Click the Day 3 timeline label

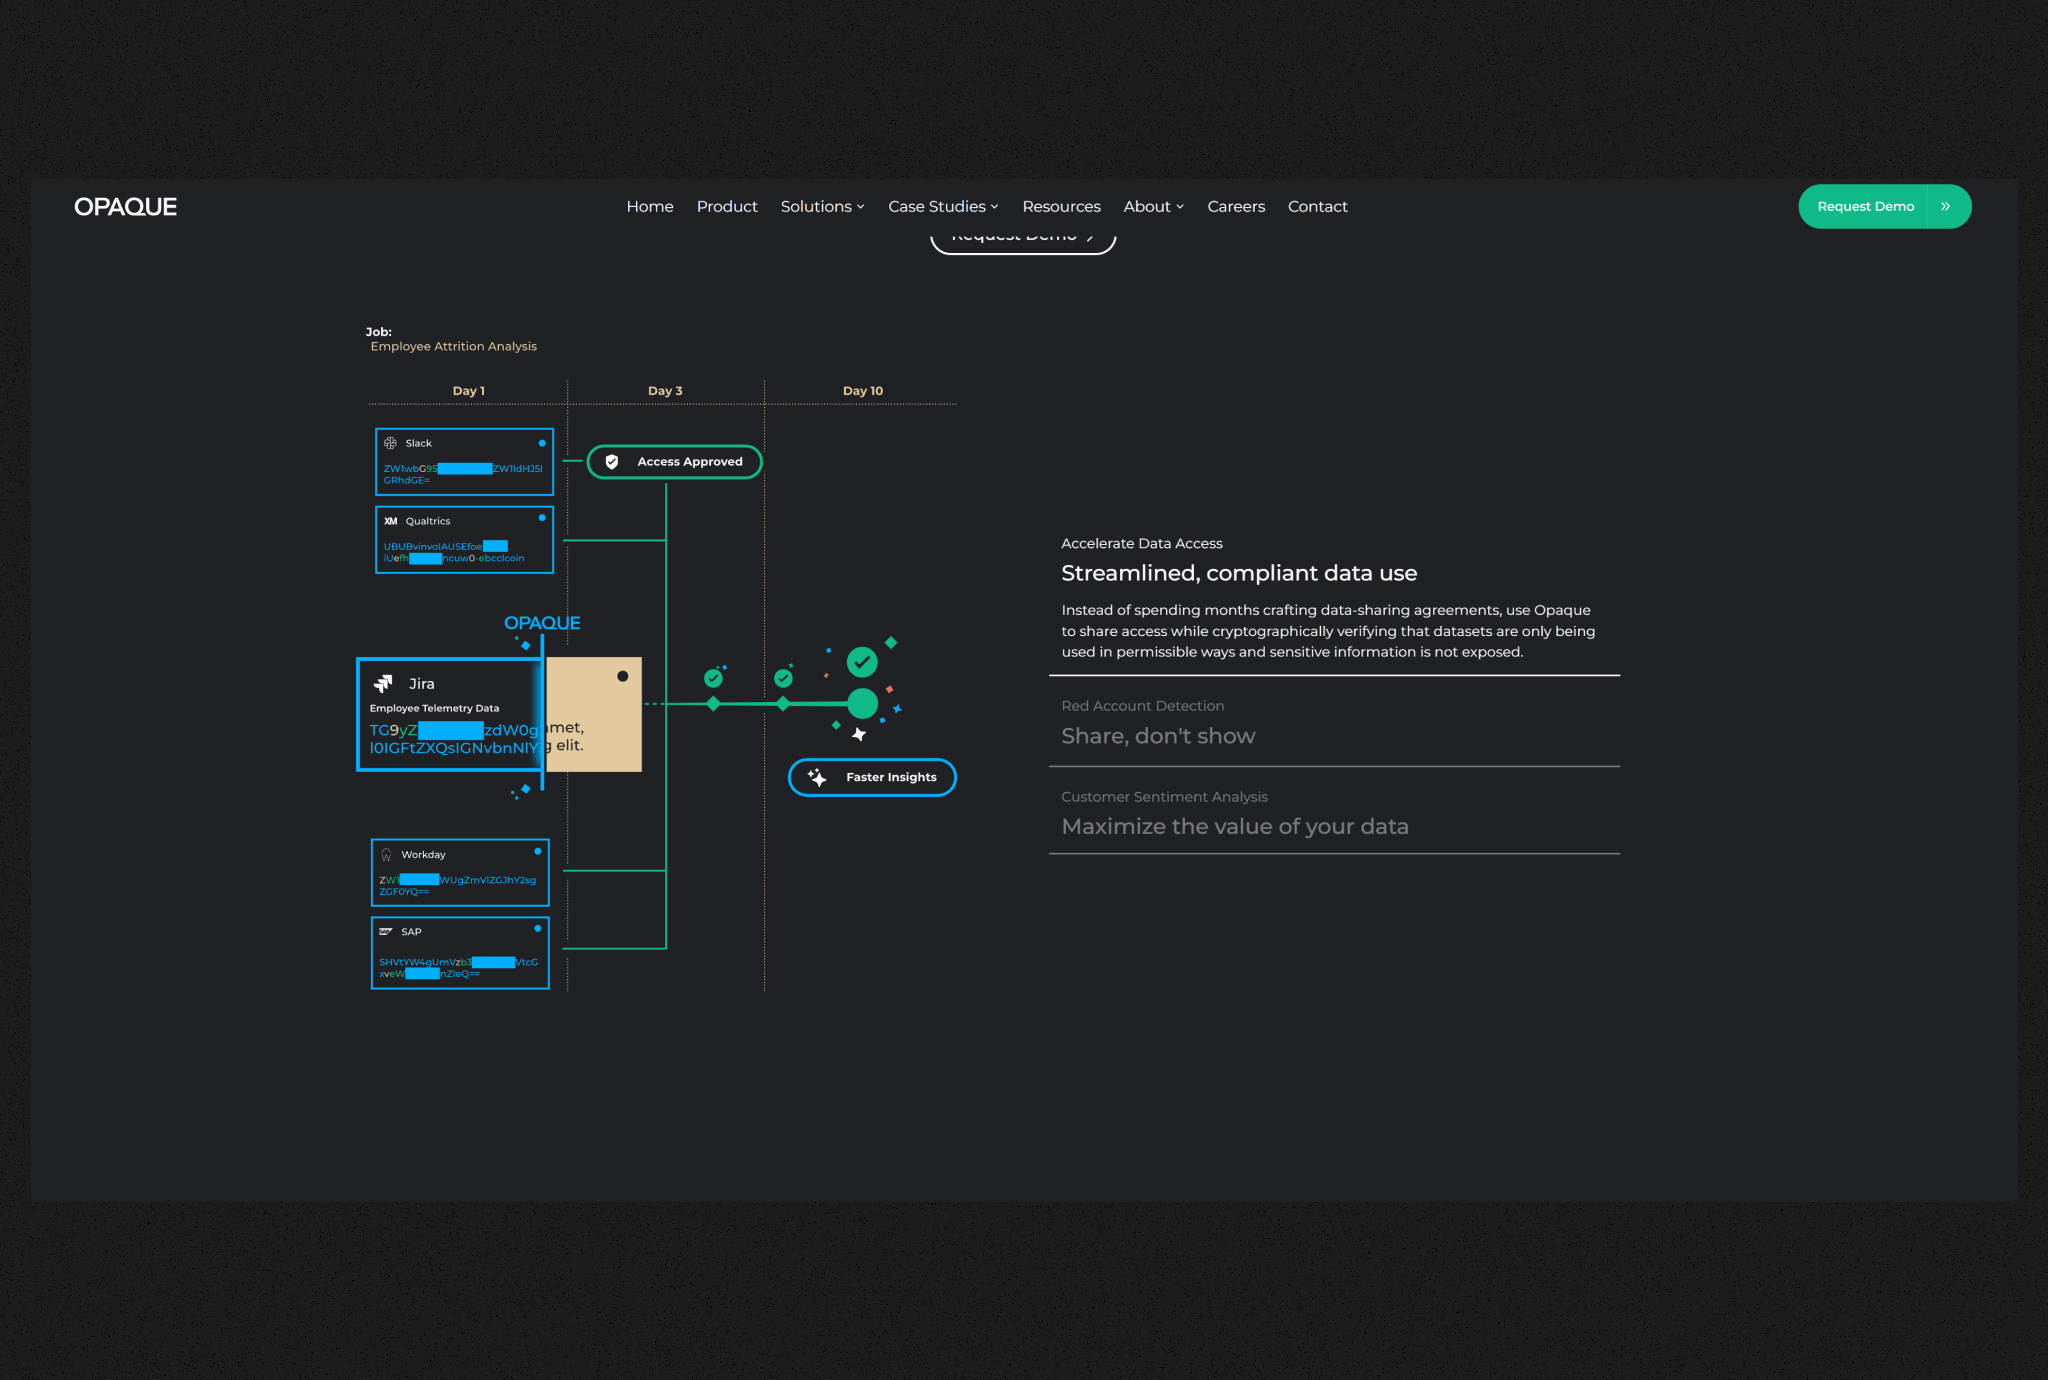pos(665,391)
